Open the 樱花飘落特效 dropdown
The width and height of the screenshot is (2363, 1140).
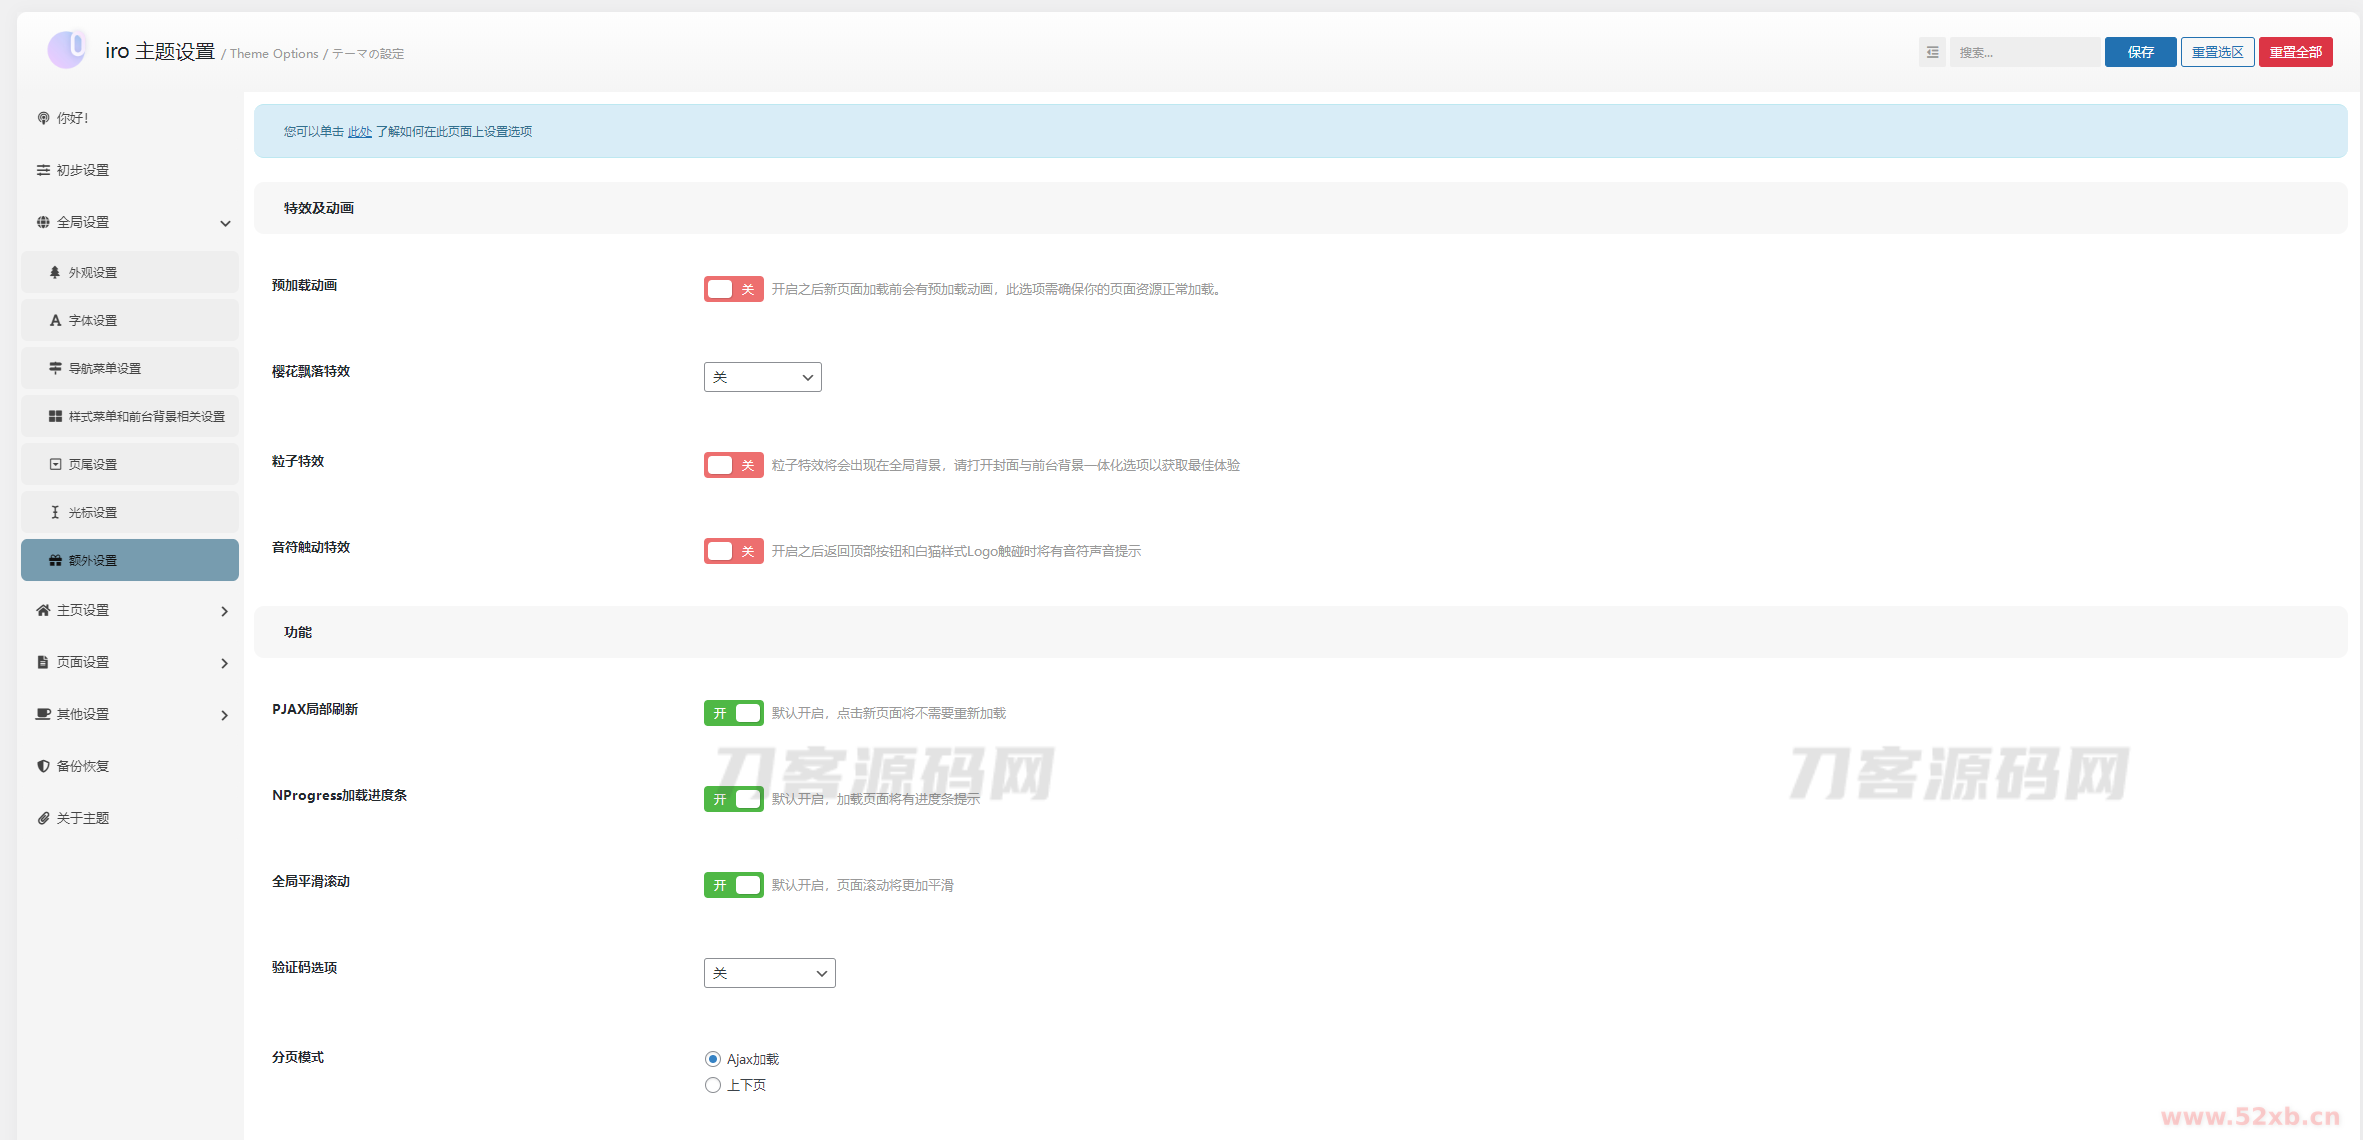point(762,377)
